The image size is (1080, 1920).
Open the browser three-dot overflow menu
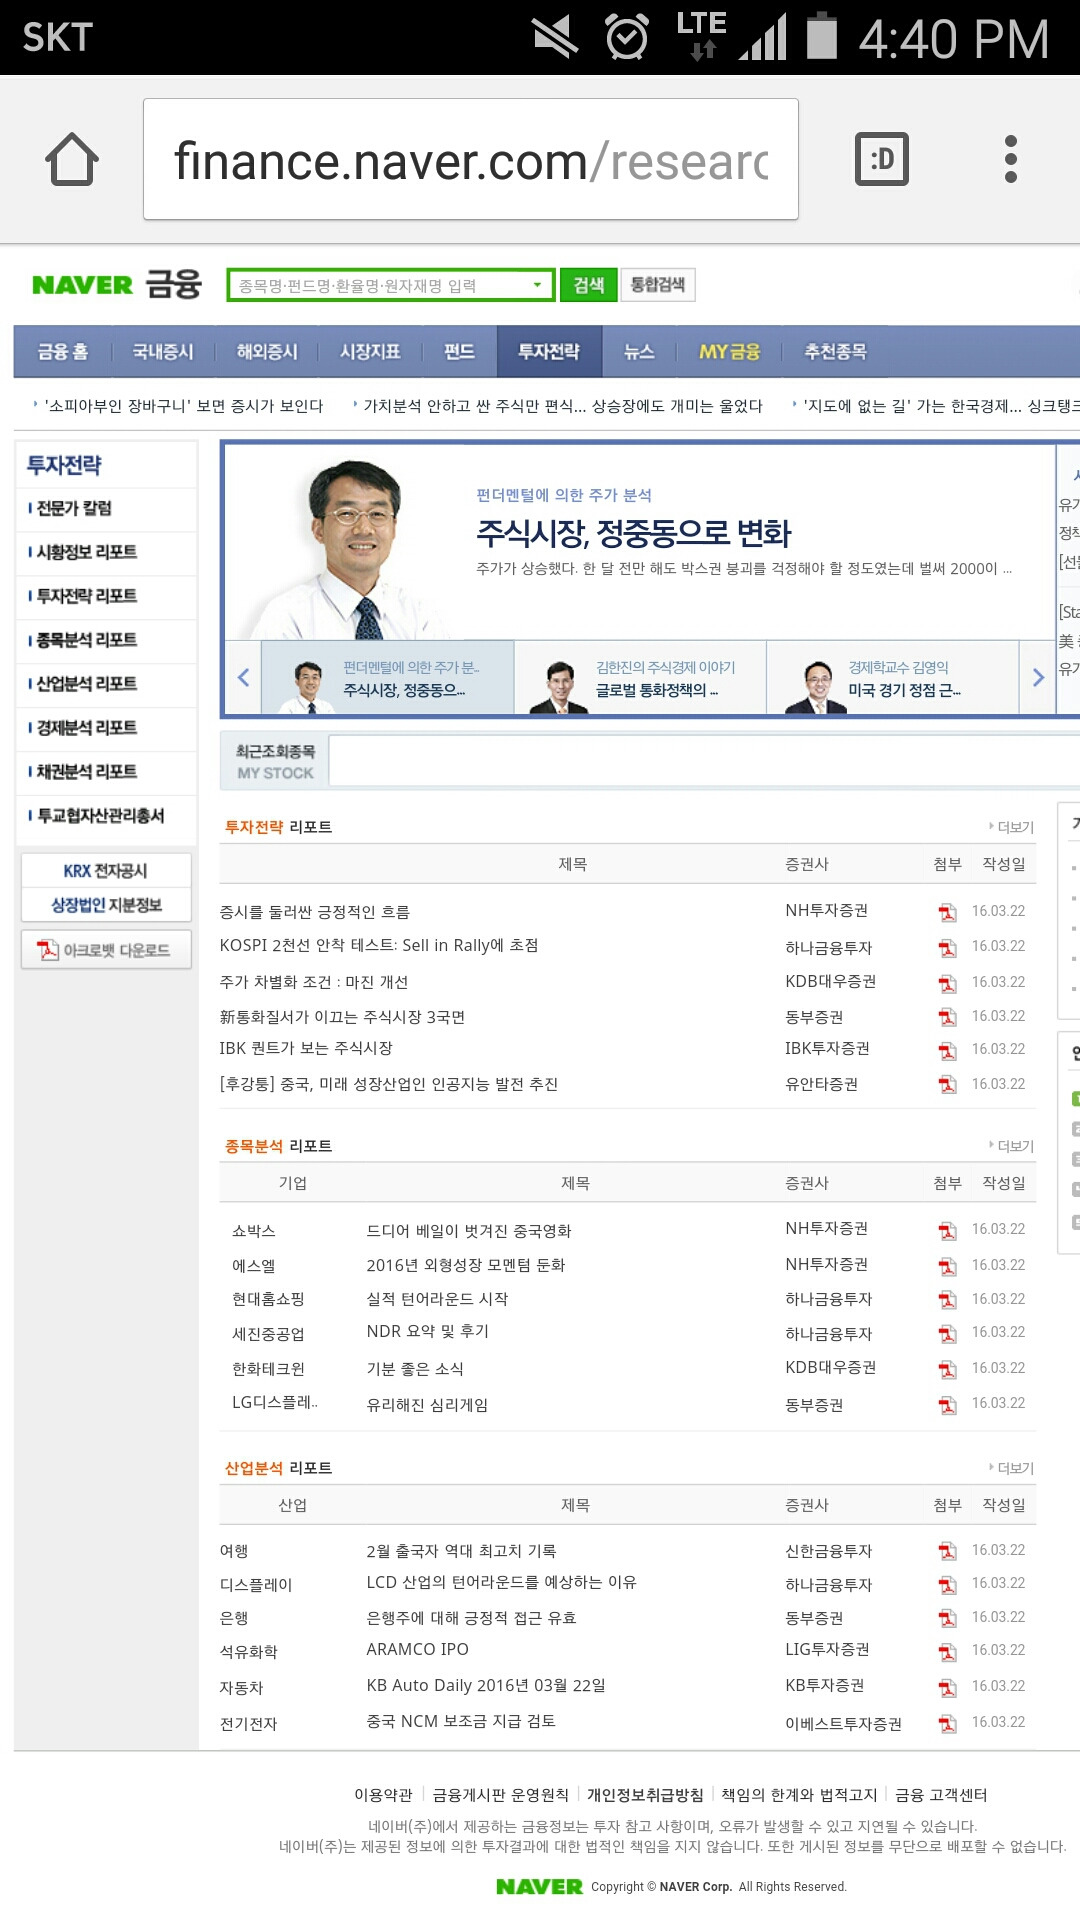1011,159
